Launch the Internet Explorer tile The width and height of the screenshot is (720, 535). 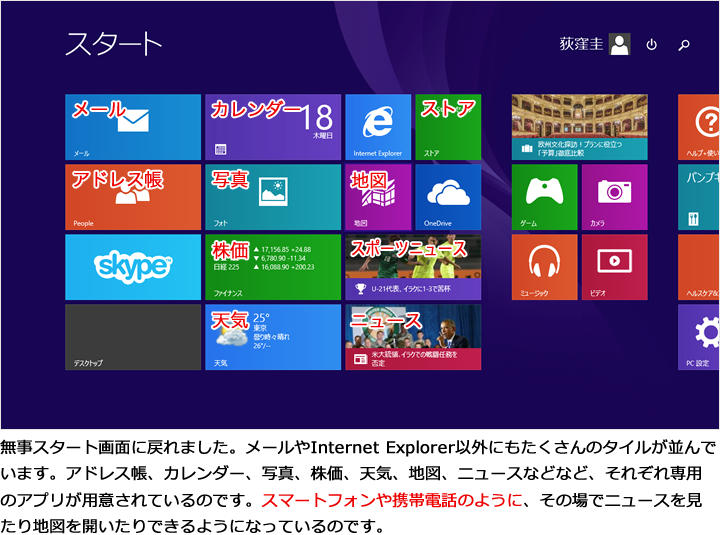[378, 127]
